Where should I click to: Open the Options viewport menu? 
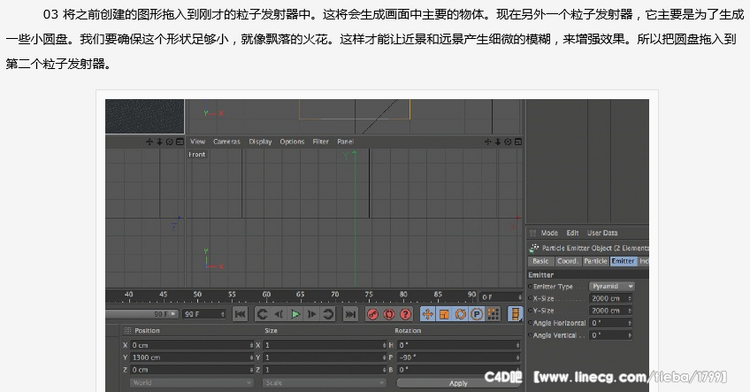(x=292, y=142)
